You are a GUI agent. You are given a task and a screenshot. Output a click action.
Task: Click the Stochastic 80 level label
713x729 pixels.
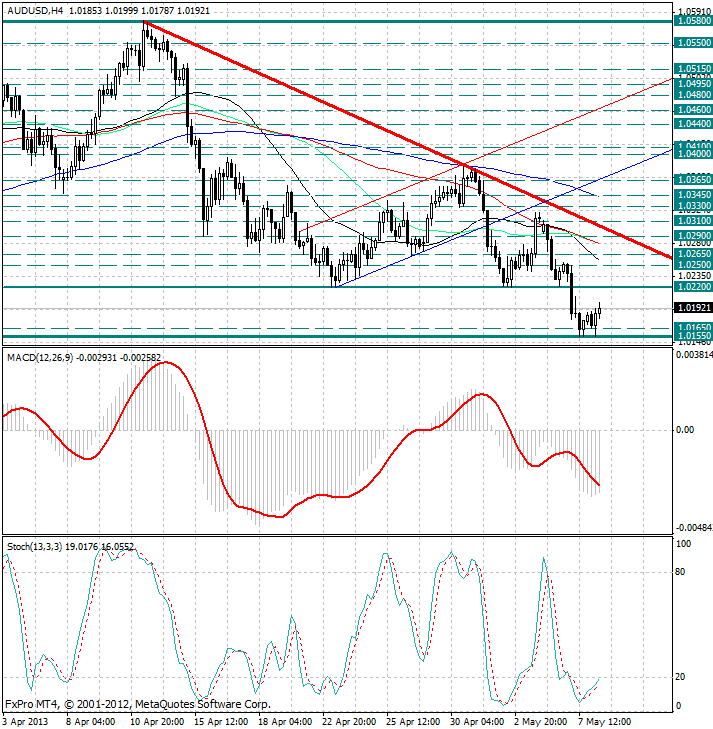coord(680,572)
